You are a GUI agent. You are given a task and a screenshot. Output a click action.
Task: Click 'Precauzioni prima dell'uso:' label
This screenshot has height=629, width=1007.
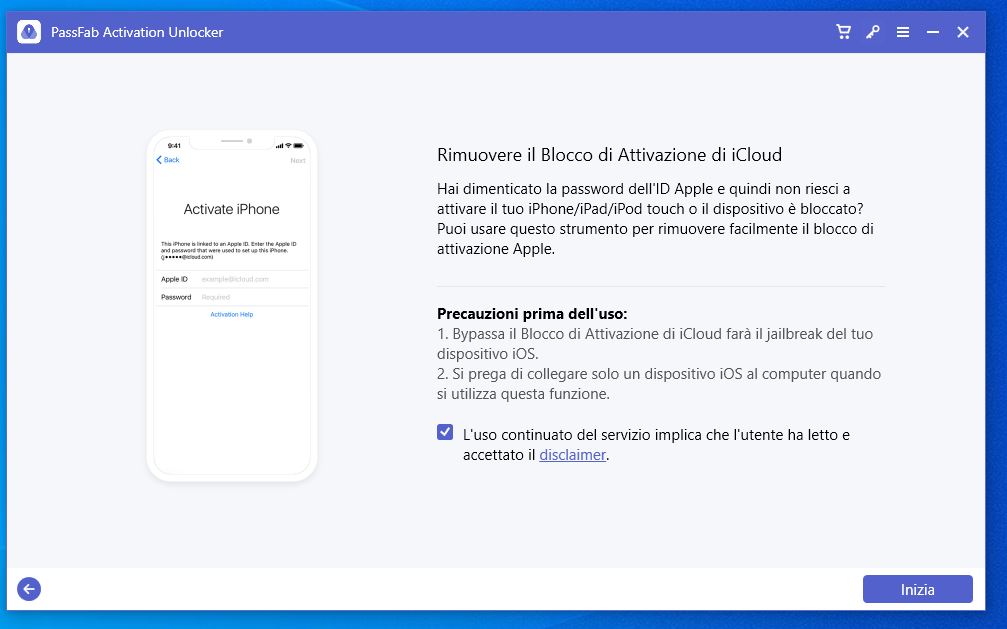(x=532, y=314)
